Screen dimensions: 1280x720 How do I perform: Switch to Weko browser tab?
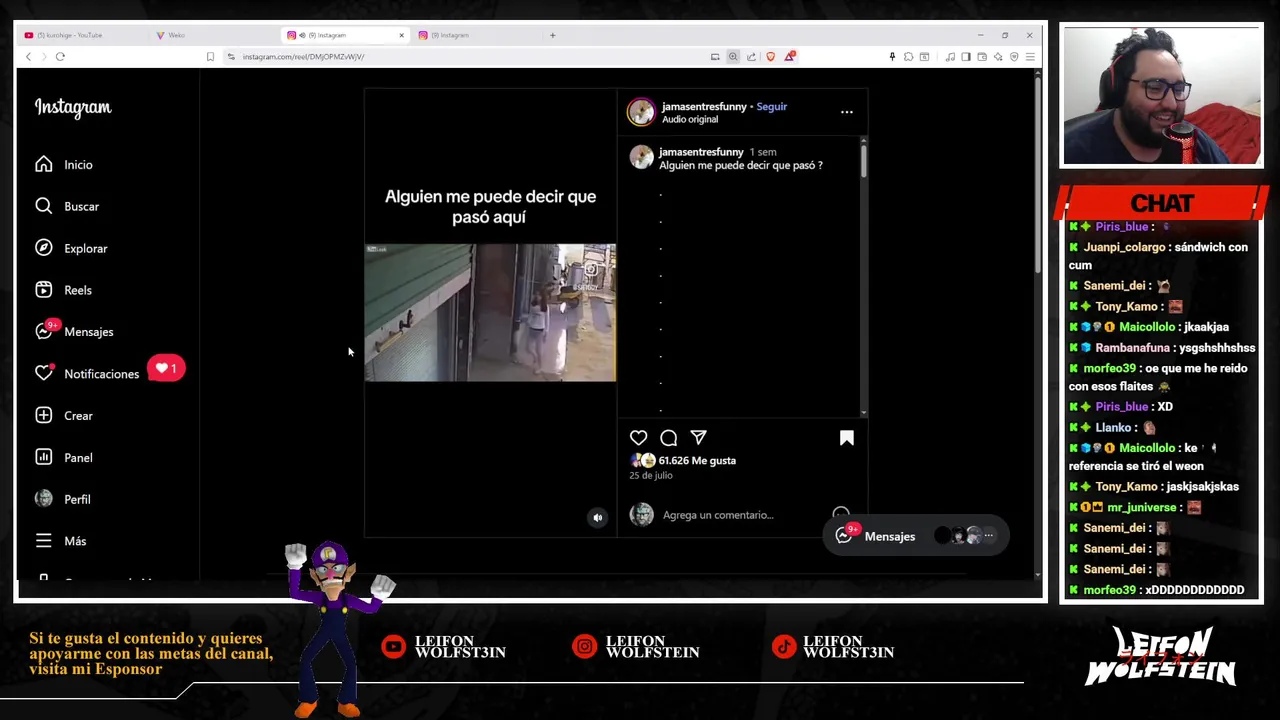coord(176,35)
